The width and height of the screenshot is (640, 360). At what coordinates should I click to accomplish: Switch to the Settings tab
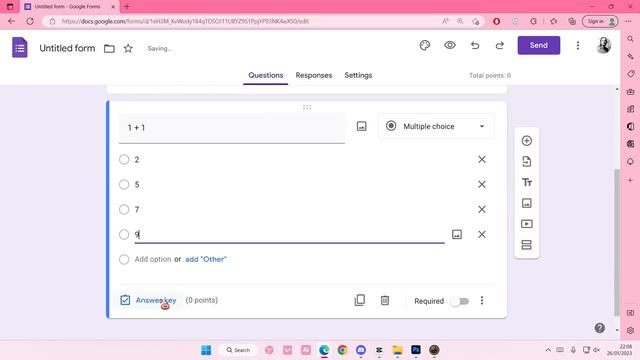click(358, 76)
